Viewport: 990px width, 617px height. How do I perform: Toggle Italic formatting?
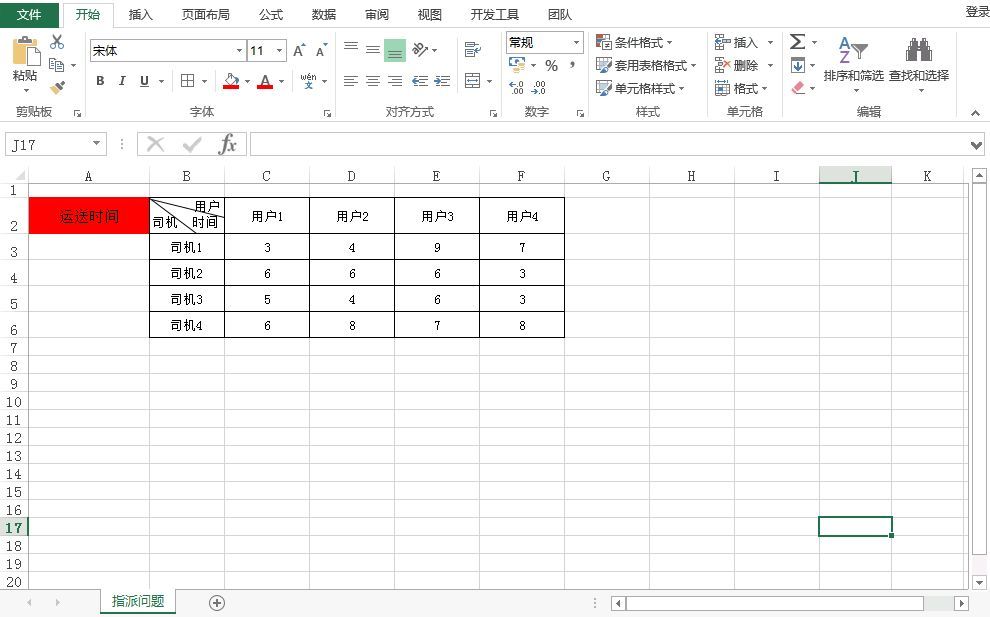click(x=122, y=81)
